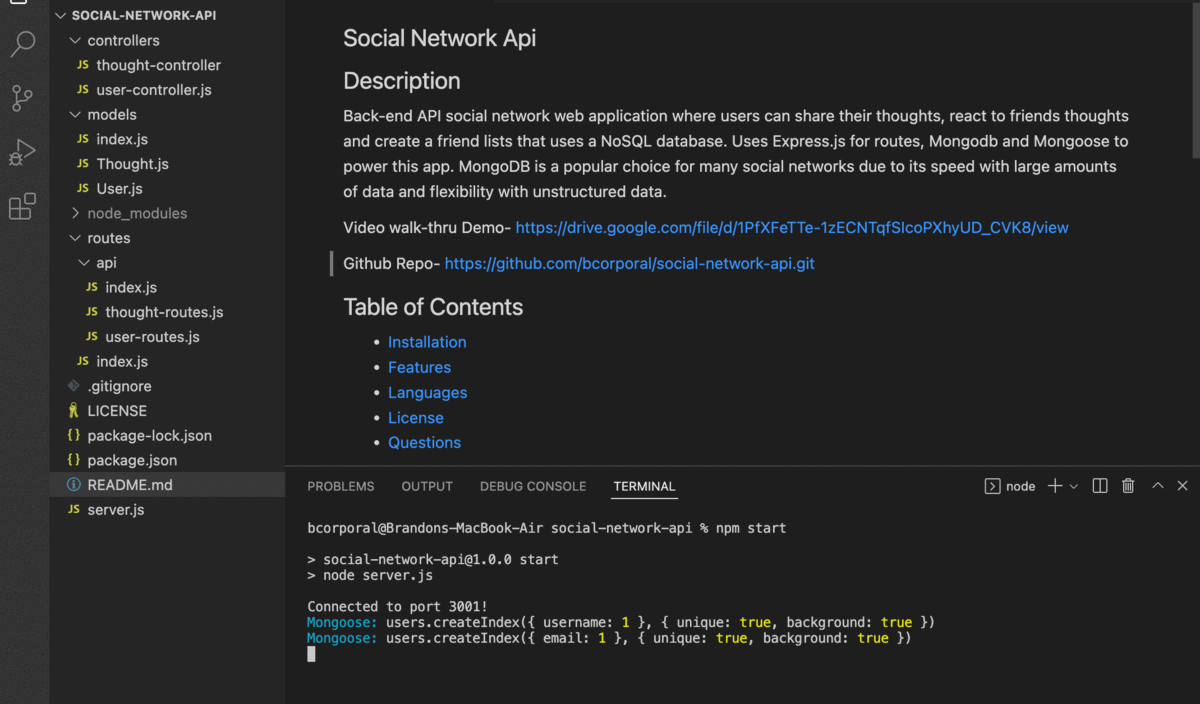Viewport: 1200px width, 704px height.
Task: Click the new terminal plus icon
Action: 1054,486
